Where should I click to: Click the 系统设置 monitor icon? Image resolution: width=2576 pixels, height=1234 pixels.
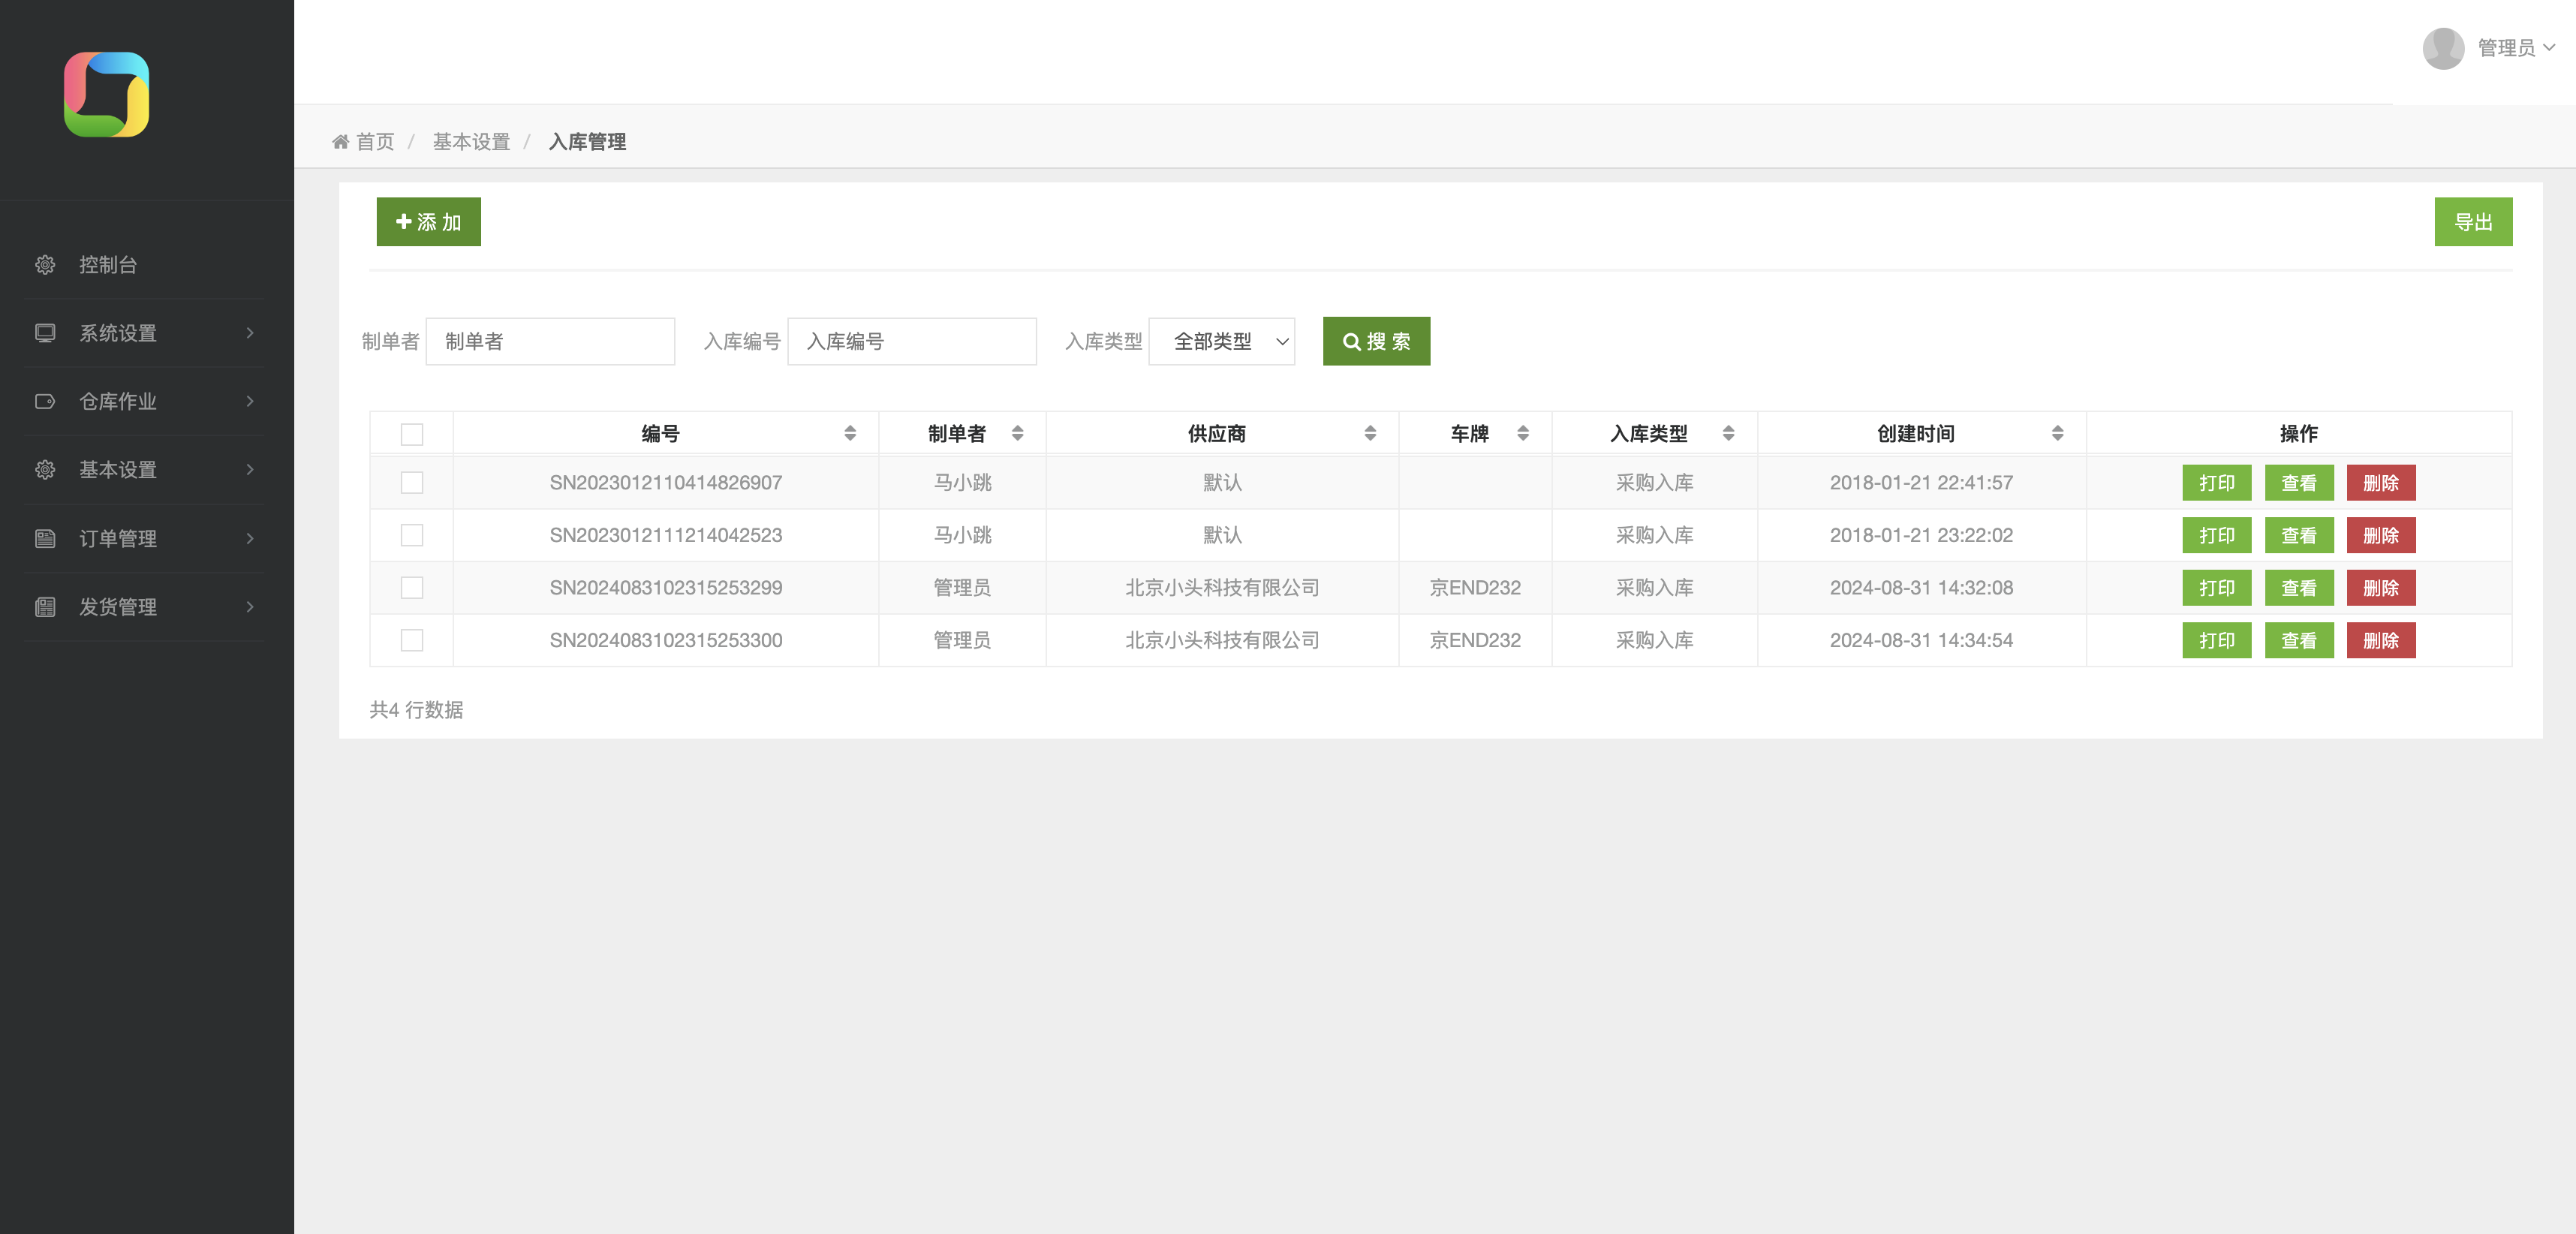pyautogui.click(x=45, y=333)
